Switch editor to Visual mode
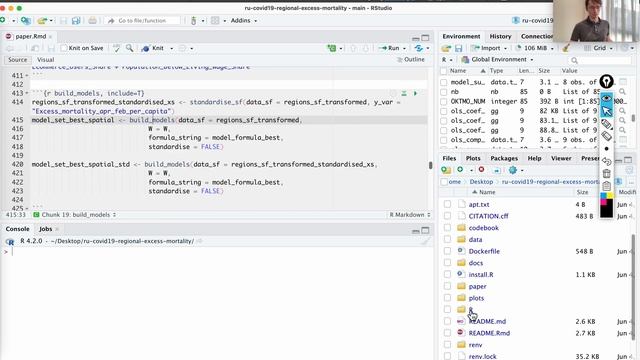Screen dimensions: 640x360 click(x=45, y=60)
